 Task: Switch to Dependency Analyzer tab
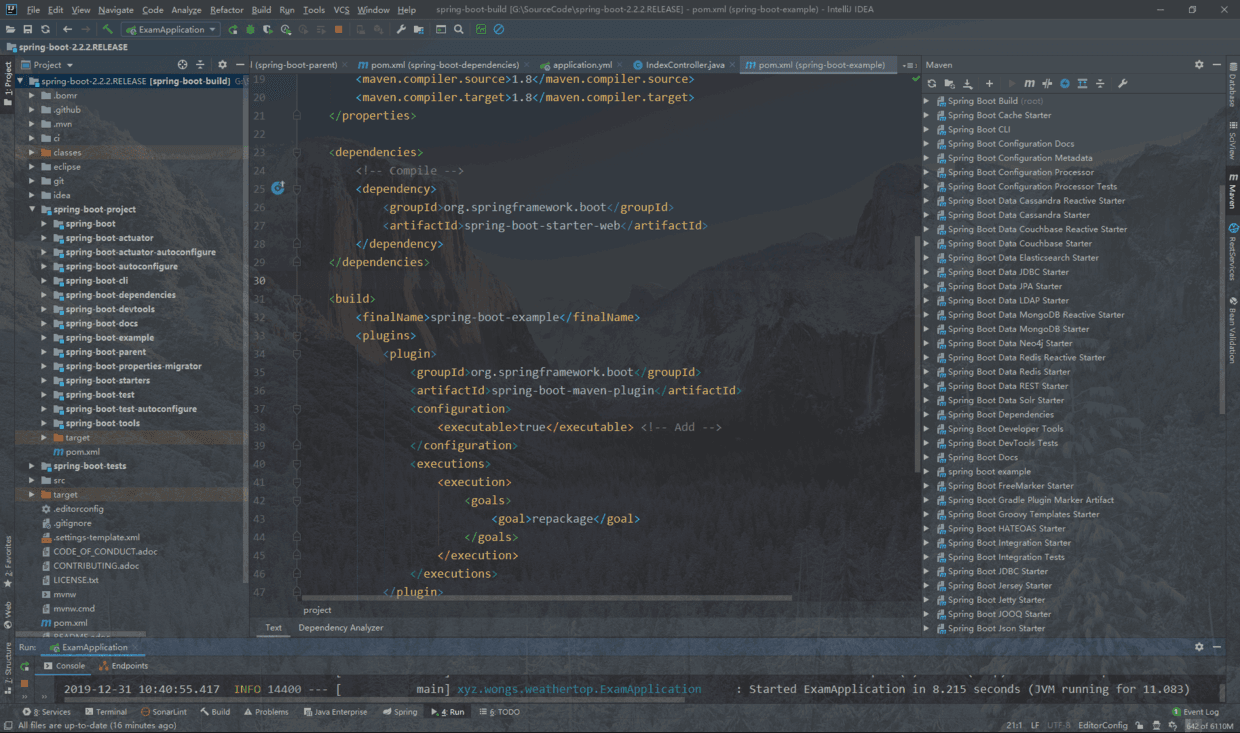tap(341, 628)
